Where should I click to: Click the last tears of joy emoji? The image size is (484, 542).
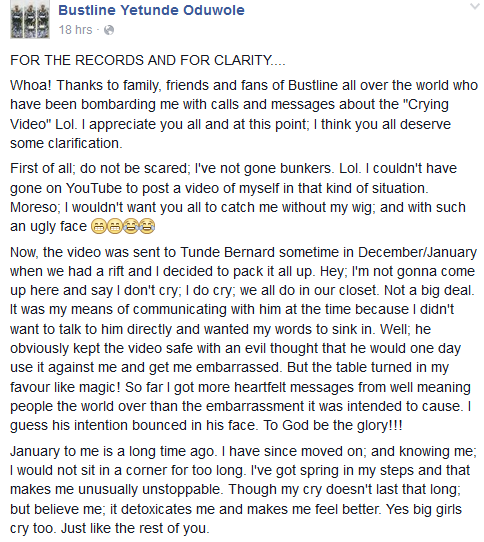147,226
